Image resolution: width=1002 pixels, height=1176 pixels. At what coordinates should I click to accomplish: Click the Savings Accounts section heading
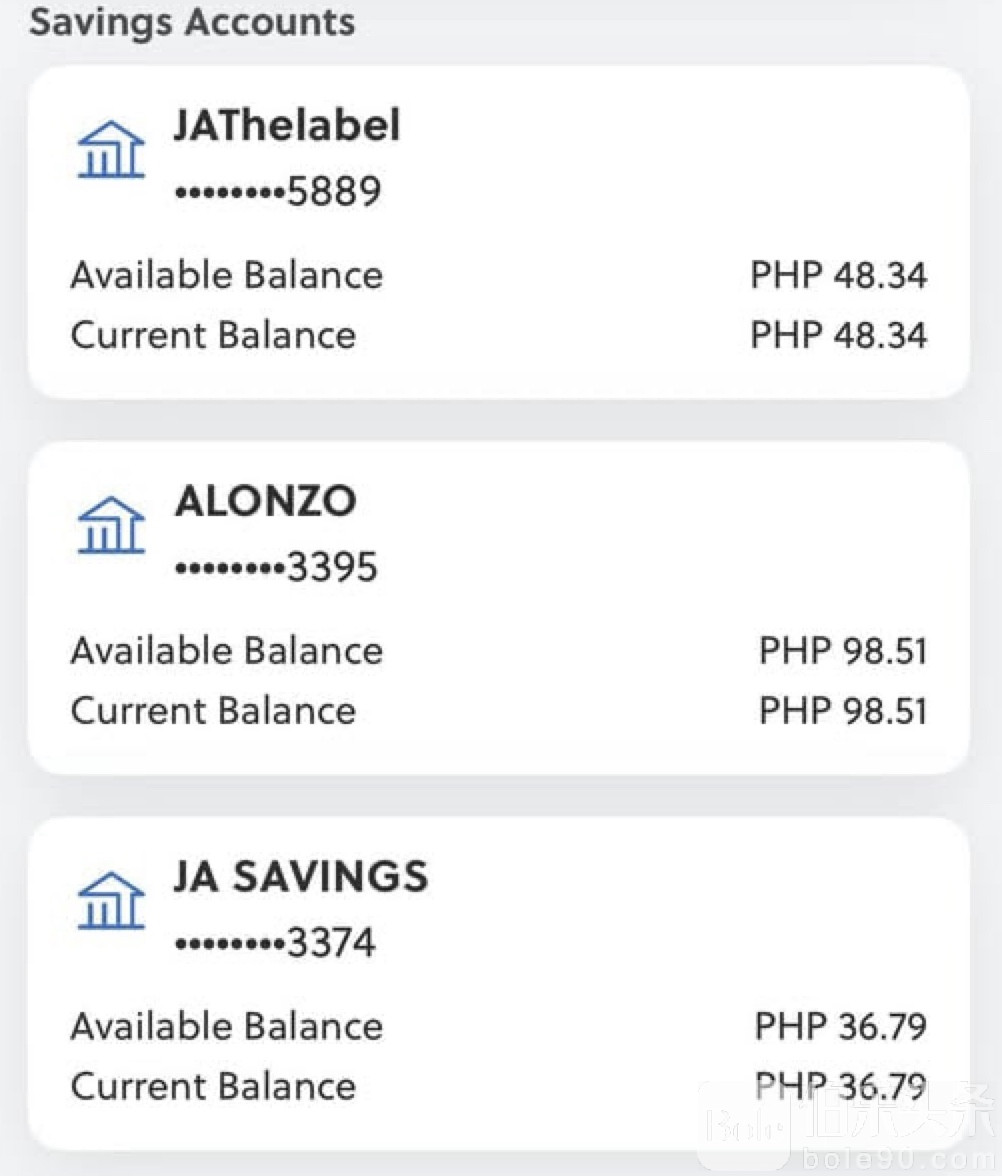192,22
